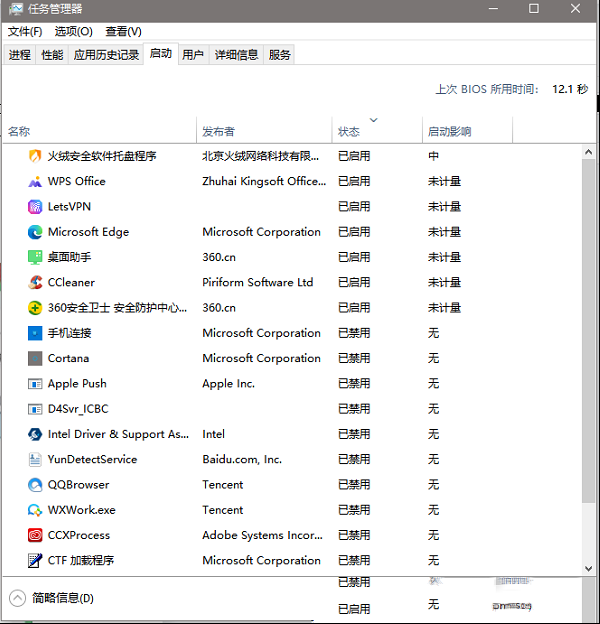Sort by the 启动影响 column header
Viewport: 600px width, 624px height.
[468, 131]
